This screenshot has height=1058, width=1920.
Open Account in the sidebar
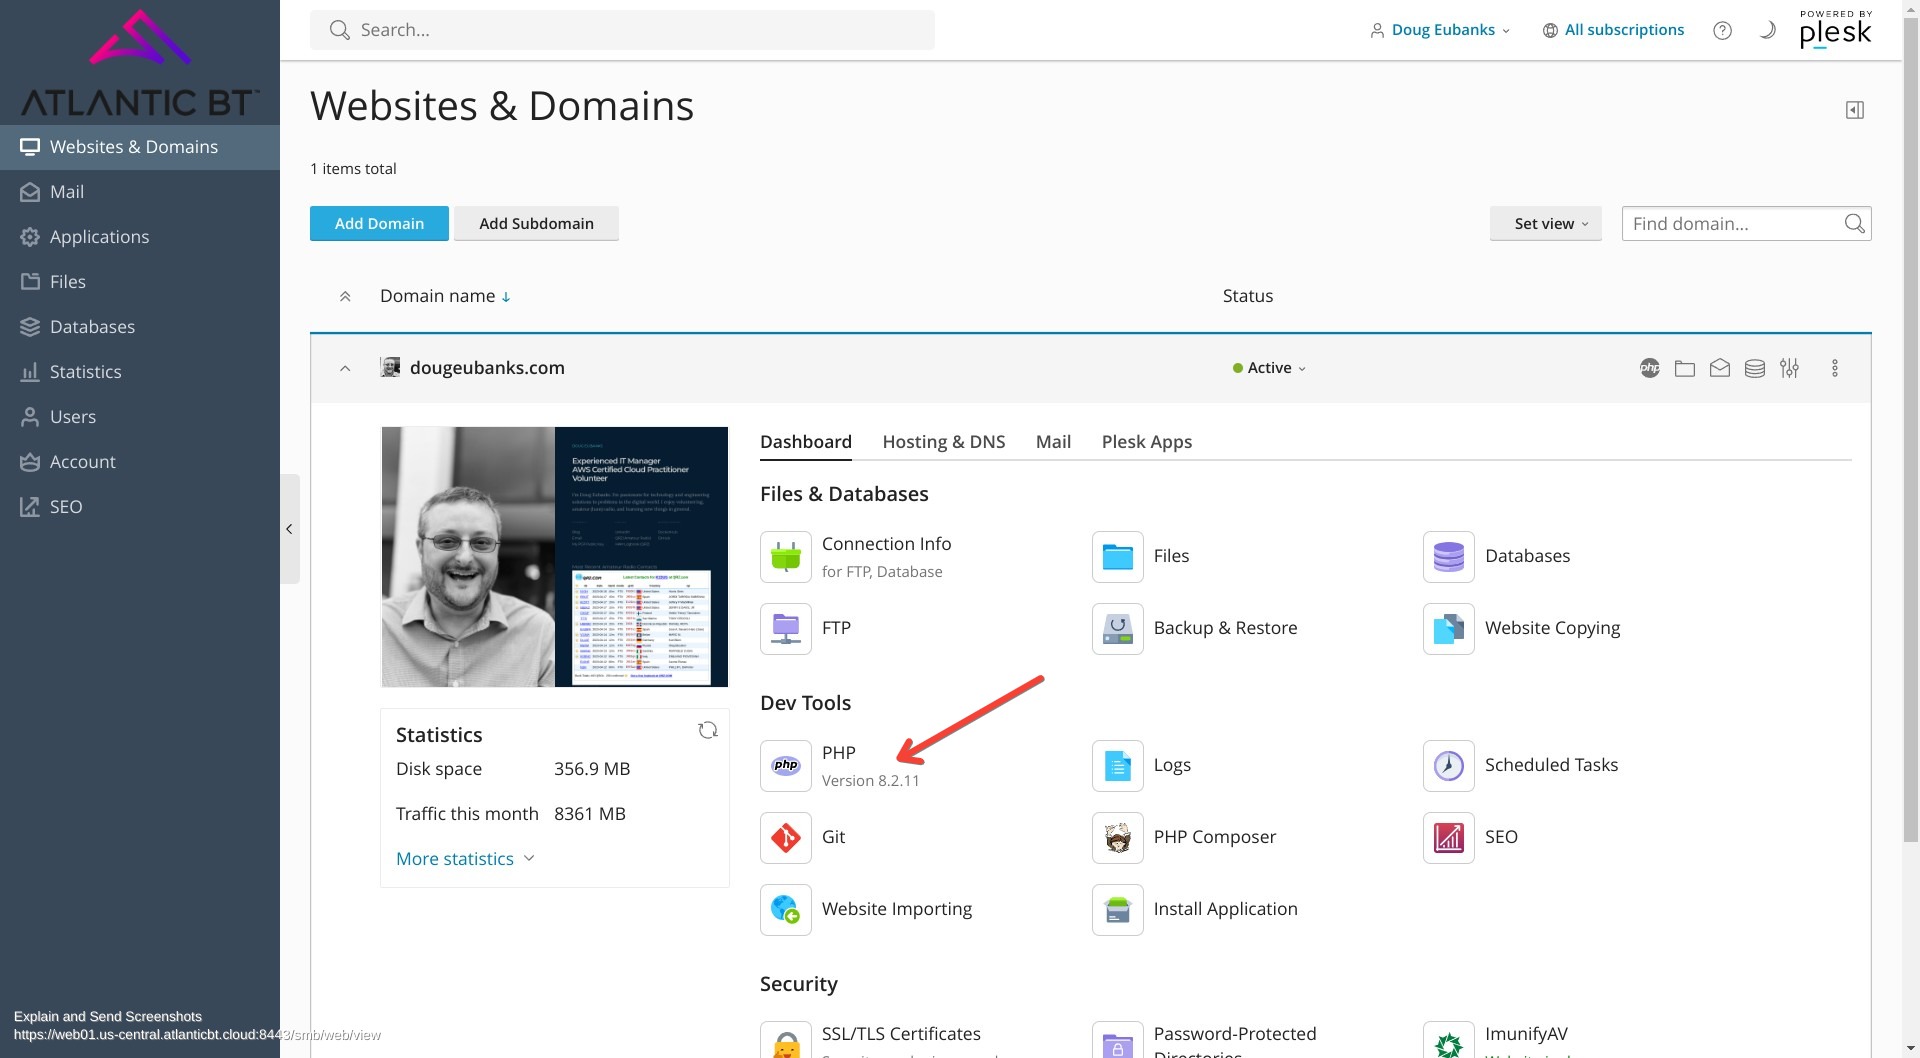pos(140,462)
